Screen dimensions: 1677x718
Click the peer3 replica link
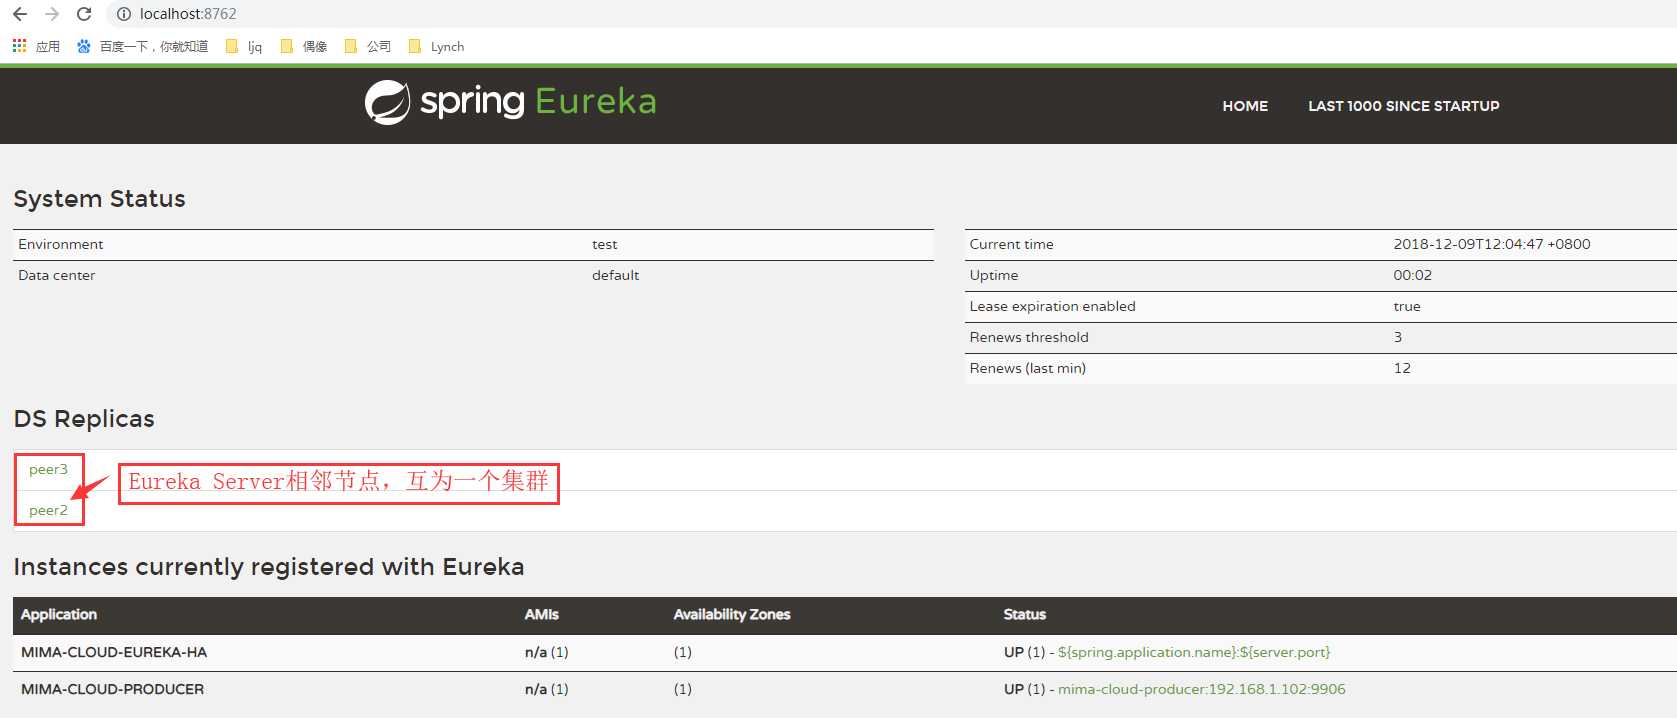[x=48, y=469]
